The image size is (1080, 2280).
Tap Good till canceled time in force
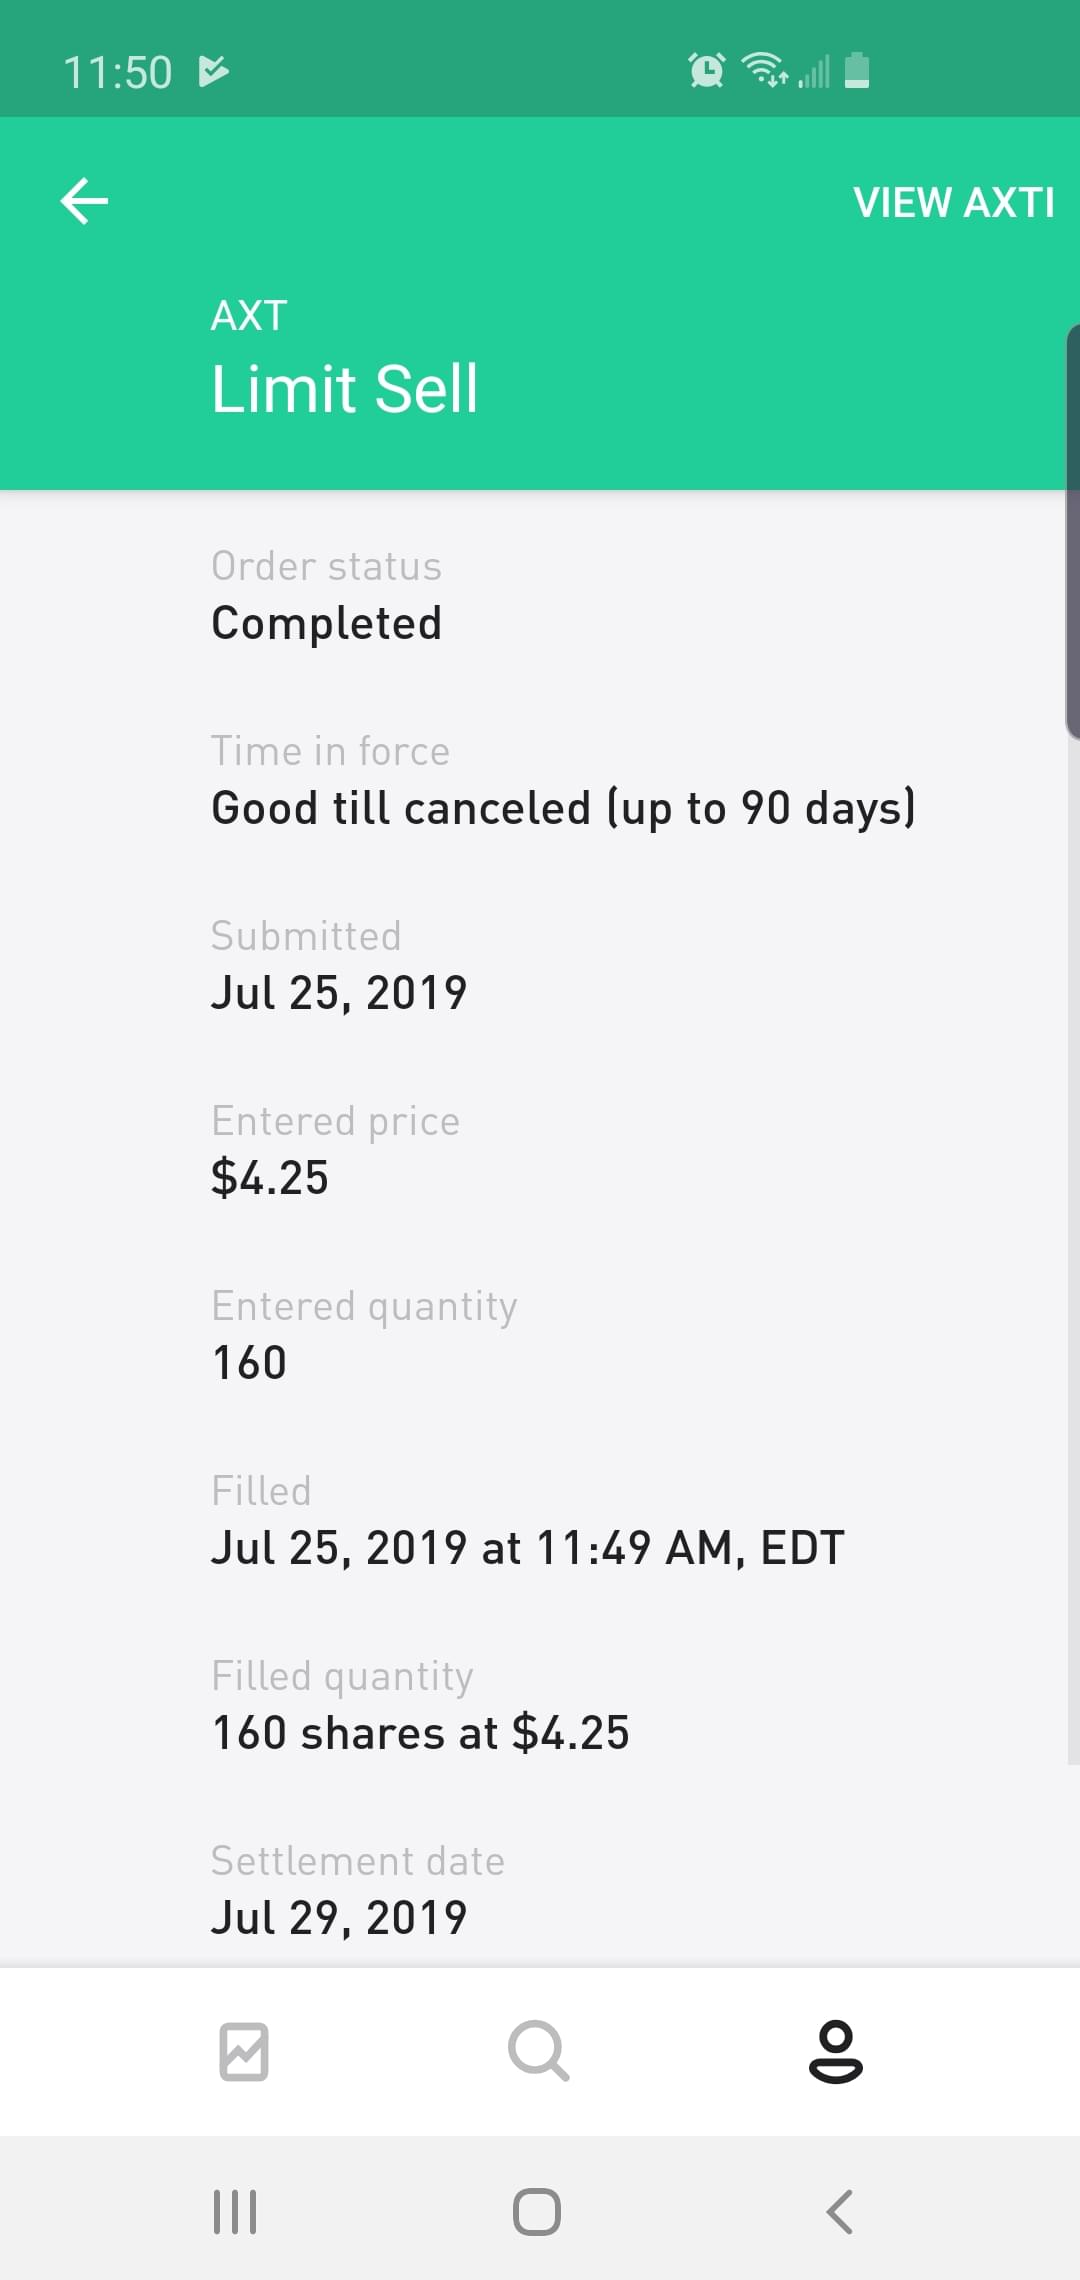tap(563, 808)
